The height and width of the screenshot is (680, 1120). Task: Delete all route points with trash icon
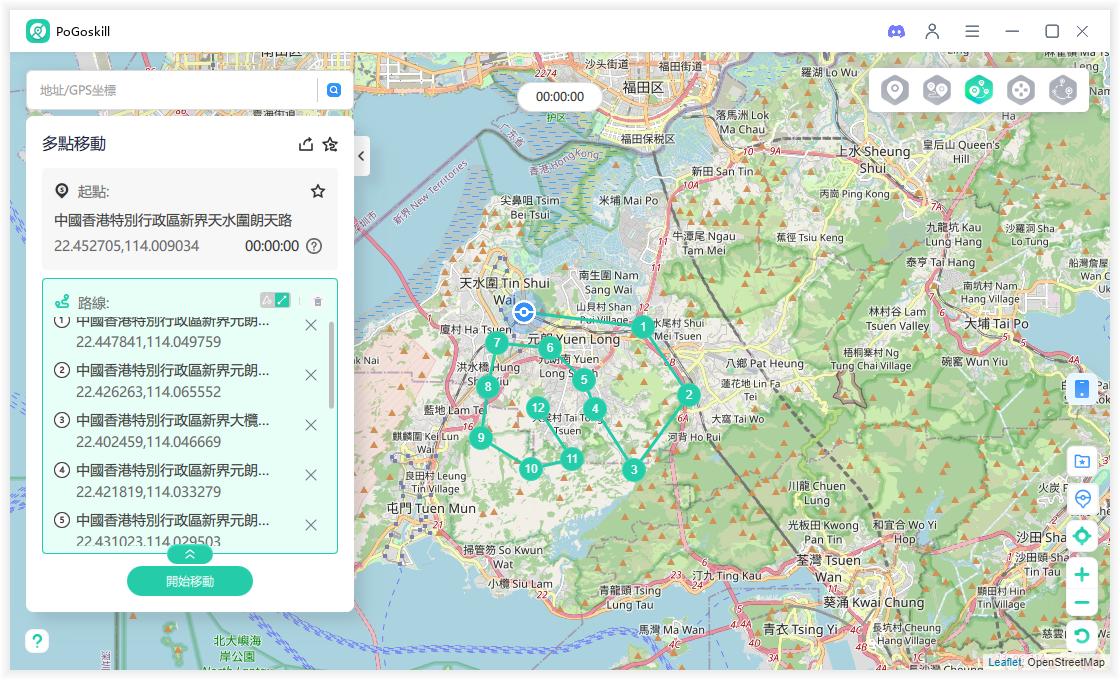[318, 301]
